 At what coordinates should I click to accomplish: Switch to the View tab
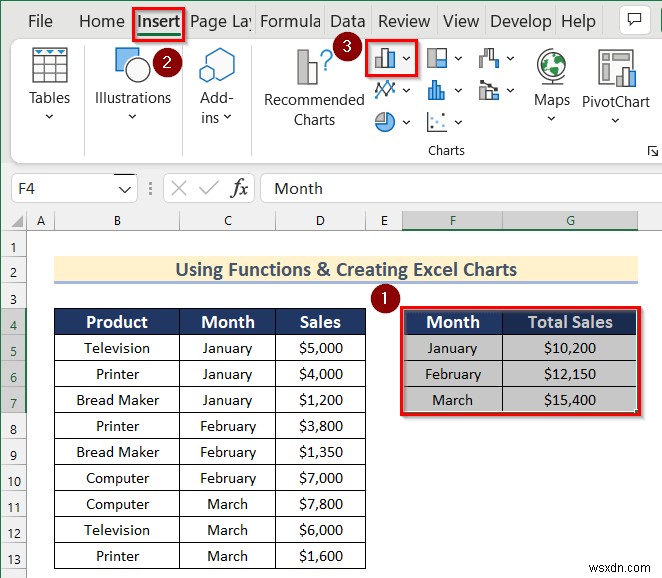tap(461, 21)
